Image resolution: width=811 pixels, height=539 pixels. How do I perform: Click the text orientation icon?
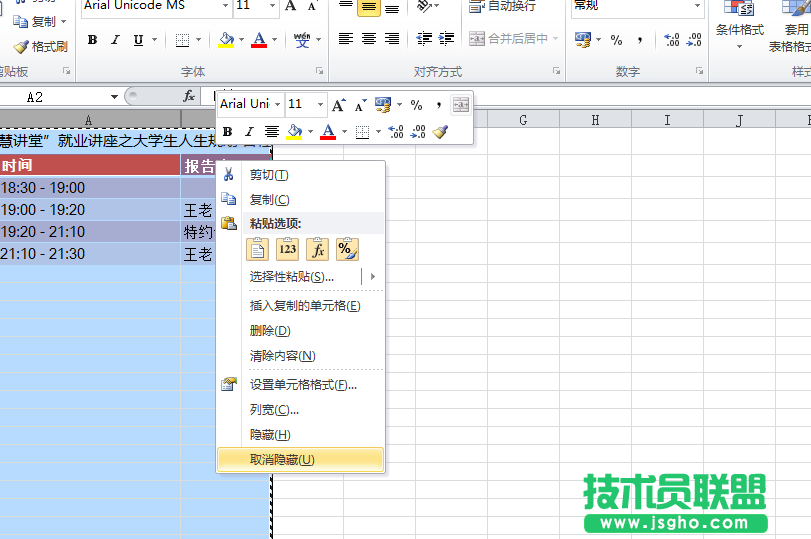click(425, 6)
